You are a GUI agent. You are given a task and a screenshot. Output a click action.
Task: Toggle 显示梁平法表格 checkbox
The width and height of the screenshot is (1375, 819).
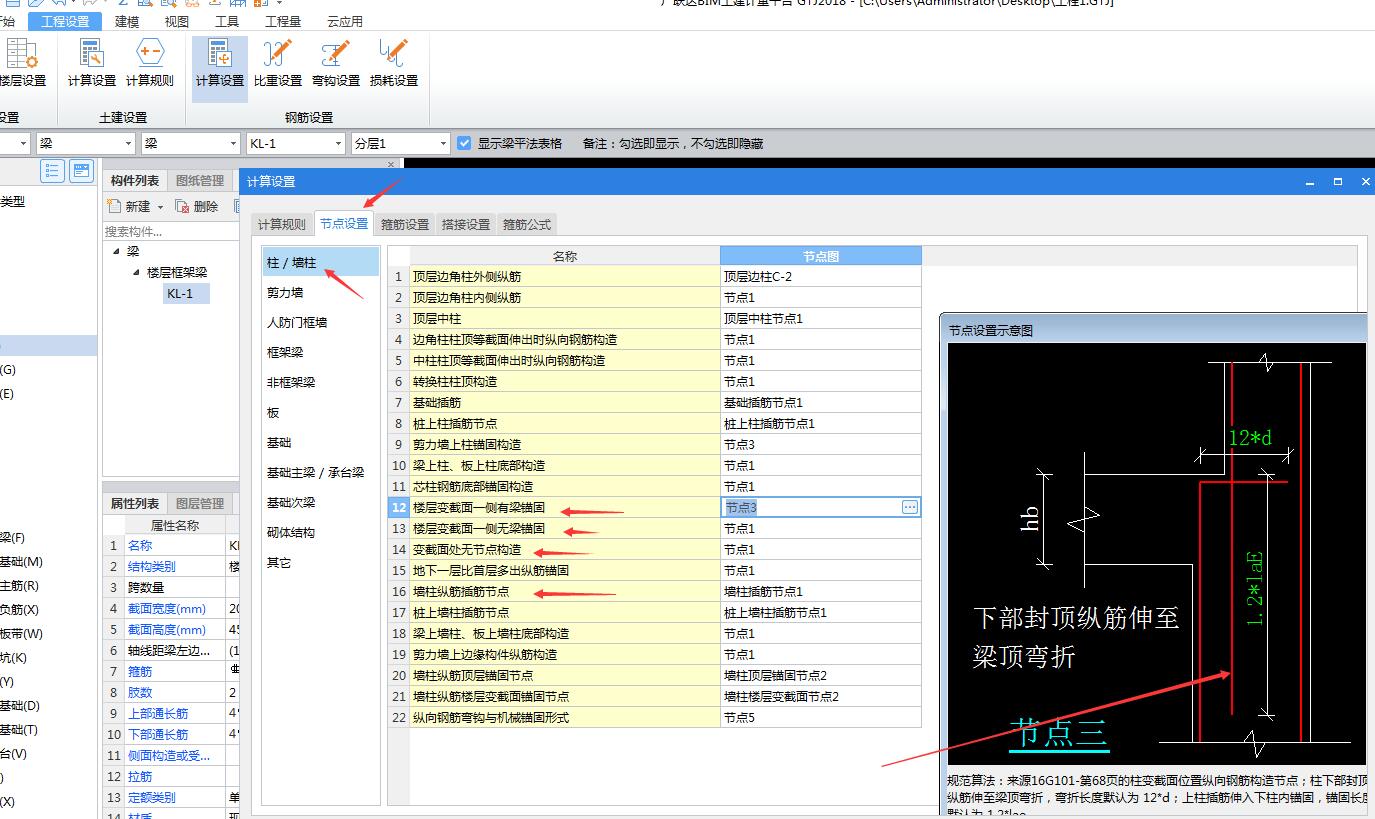pyautogui.click(x=464, y=143)
